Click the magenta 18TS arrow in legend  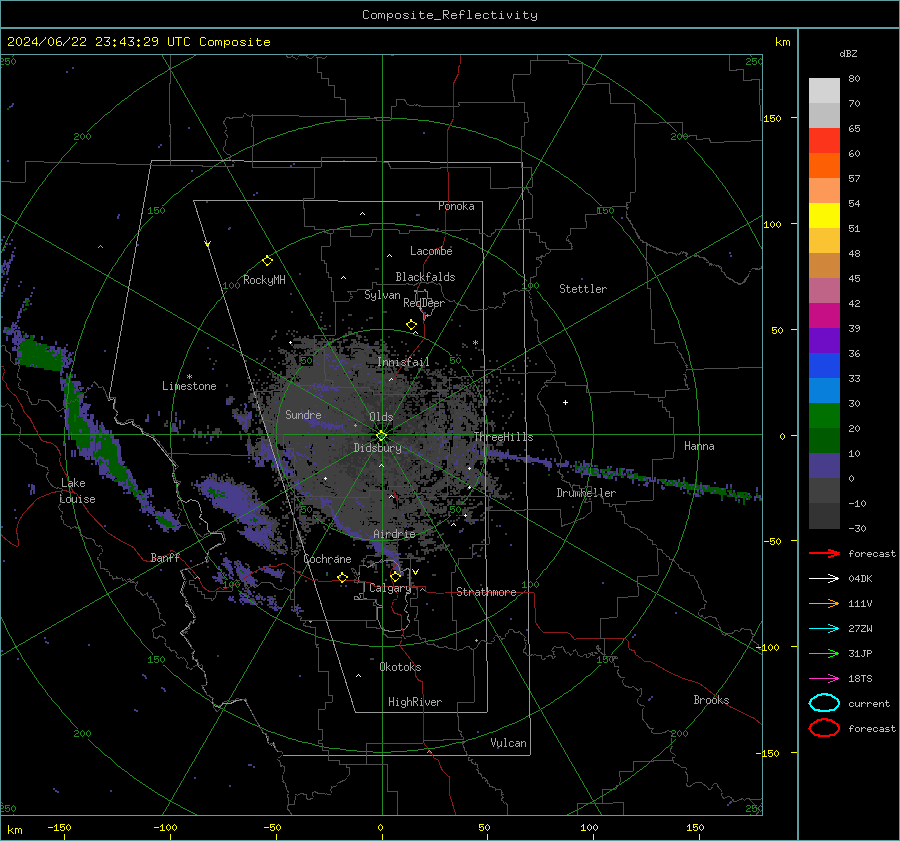[x=824, y=679]
